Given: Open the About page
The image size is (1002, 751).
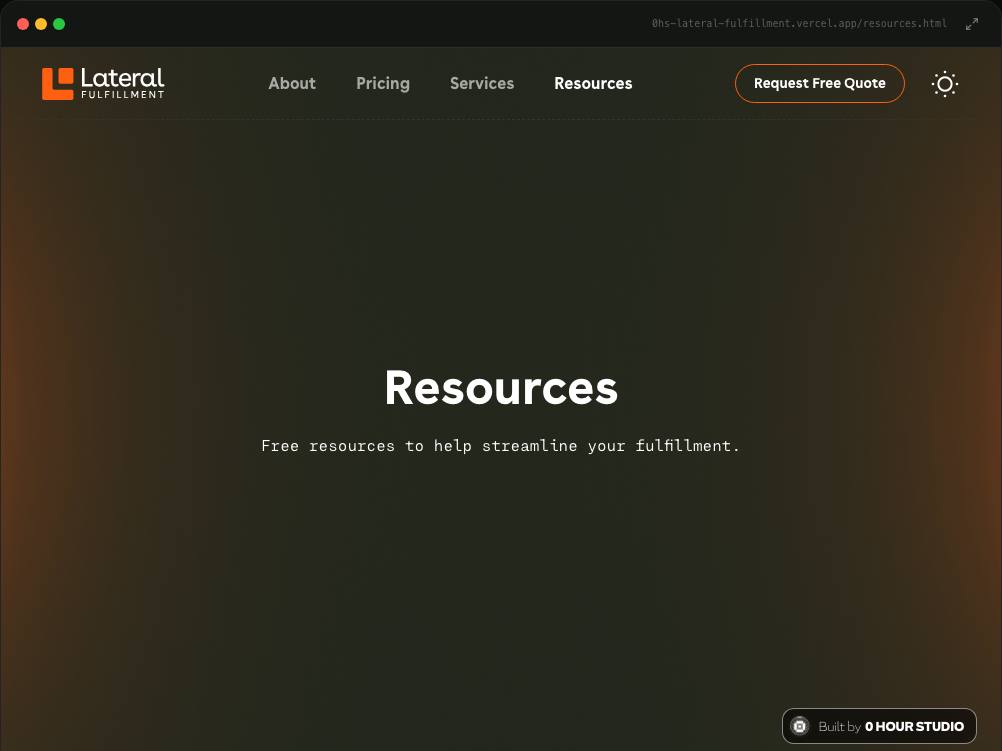Looking at the screenshot, I should (x=292, y=84).
